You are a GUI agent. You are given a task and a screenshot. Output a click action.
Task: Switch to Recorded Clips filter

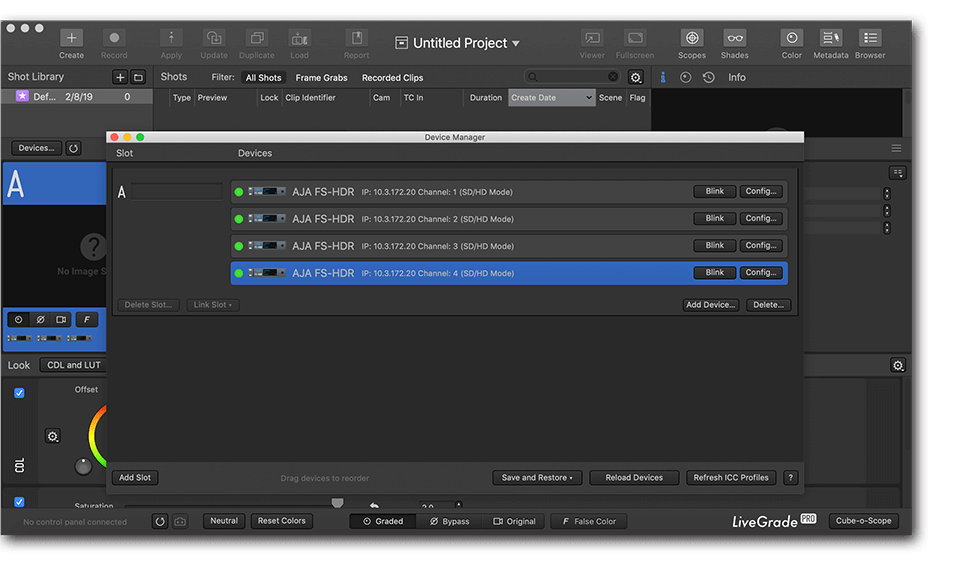click(392, 78)
